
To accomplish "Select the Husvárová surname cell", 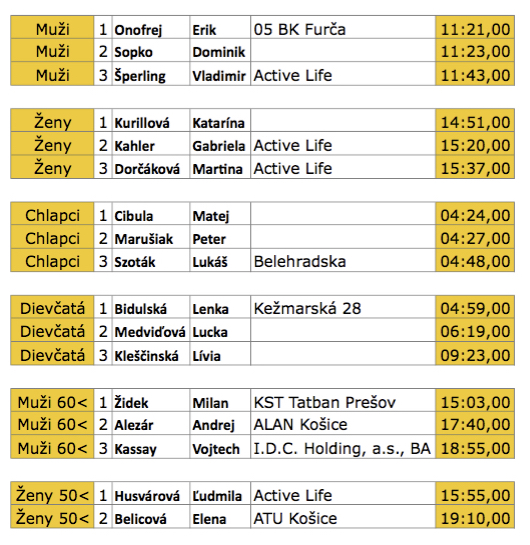I will (151, 494).
